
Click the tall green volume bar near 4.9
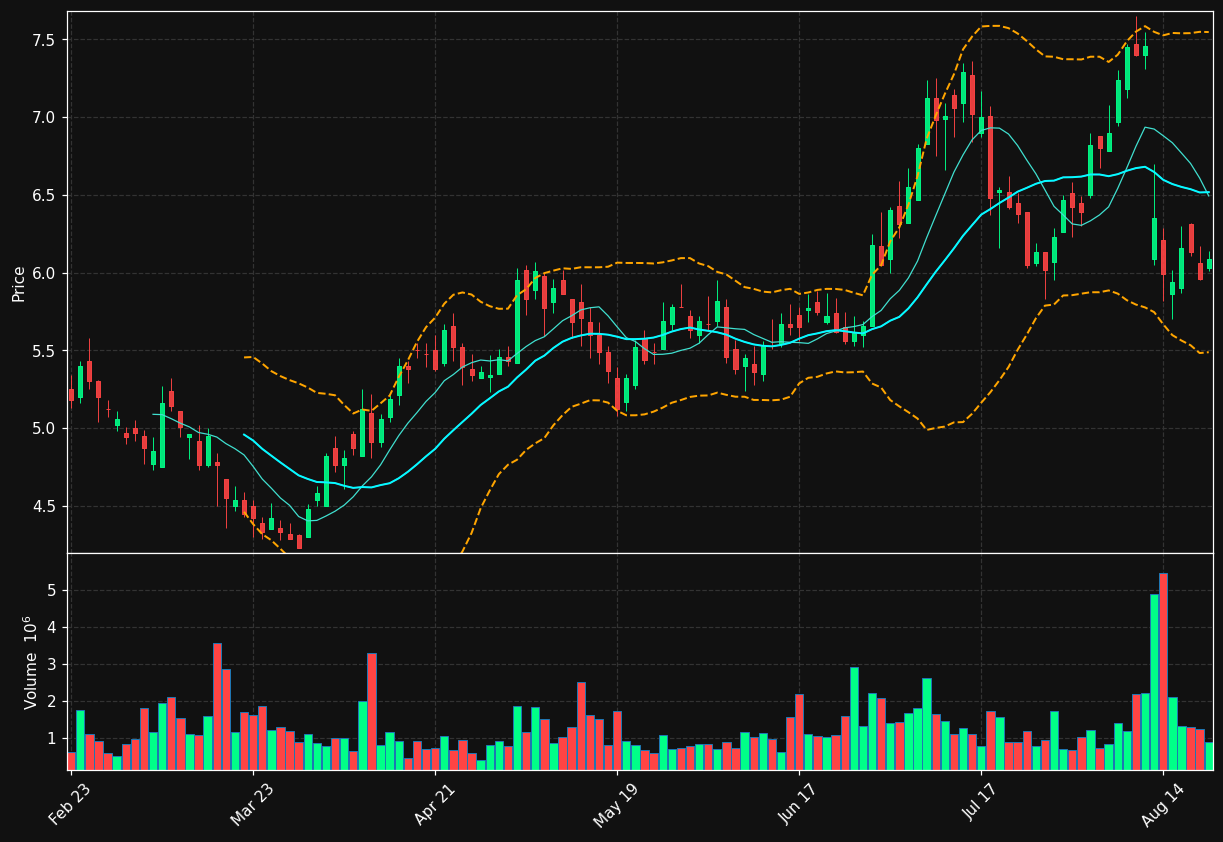(1154, 682)
